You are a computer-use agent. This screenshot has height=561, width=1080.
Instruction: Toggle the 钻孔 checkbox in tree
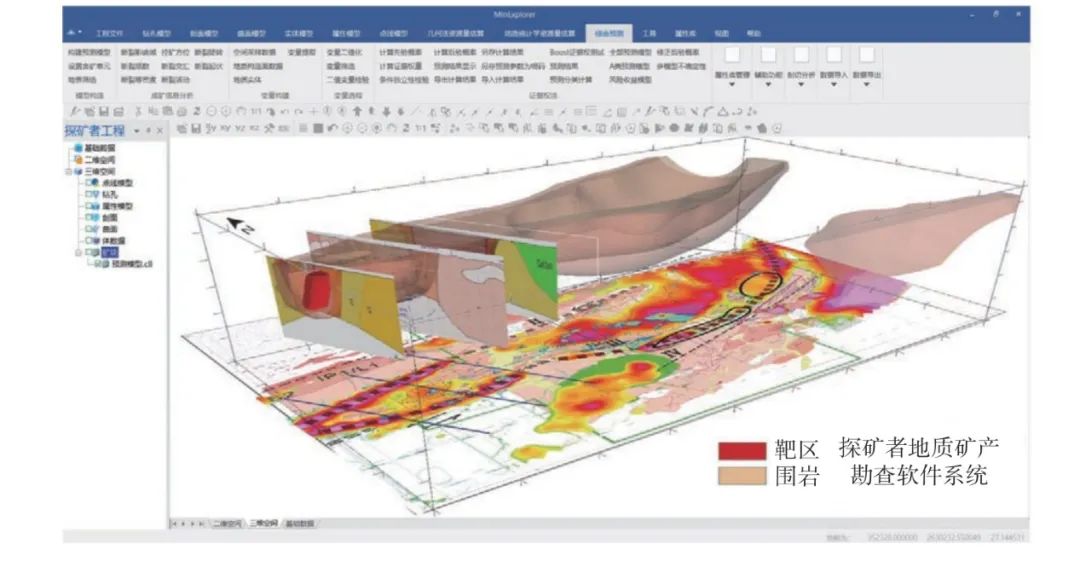[90, 194]
